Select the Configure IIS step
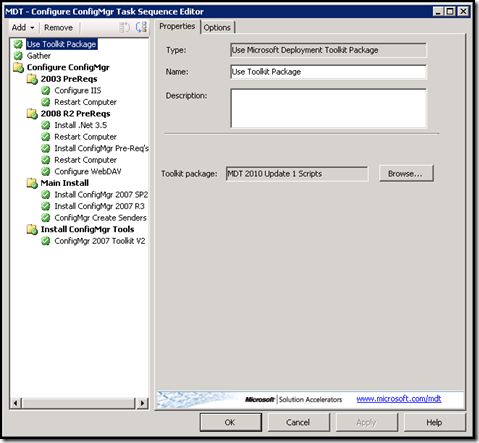This screenshot has width=479, height=443. (78, 90)
